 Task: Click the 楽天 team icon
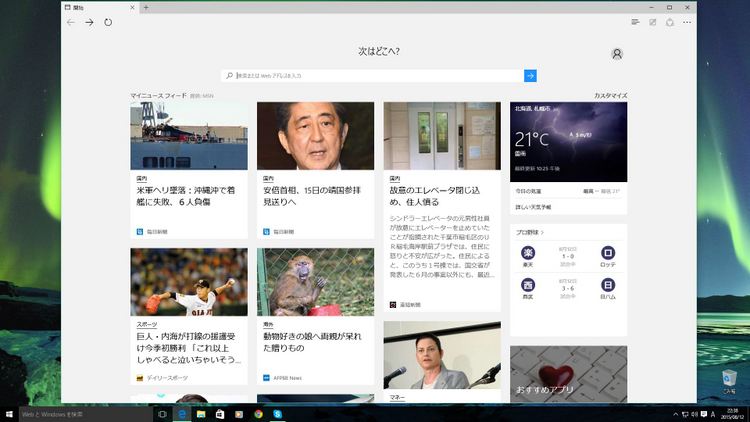pos(528,253)
